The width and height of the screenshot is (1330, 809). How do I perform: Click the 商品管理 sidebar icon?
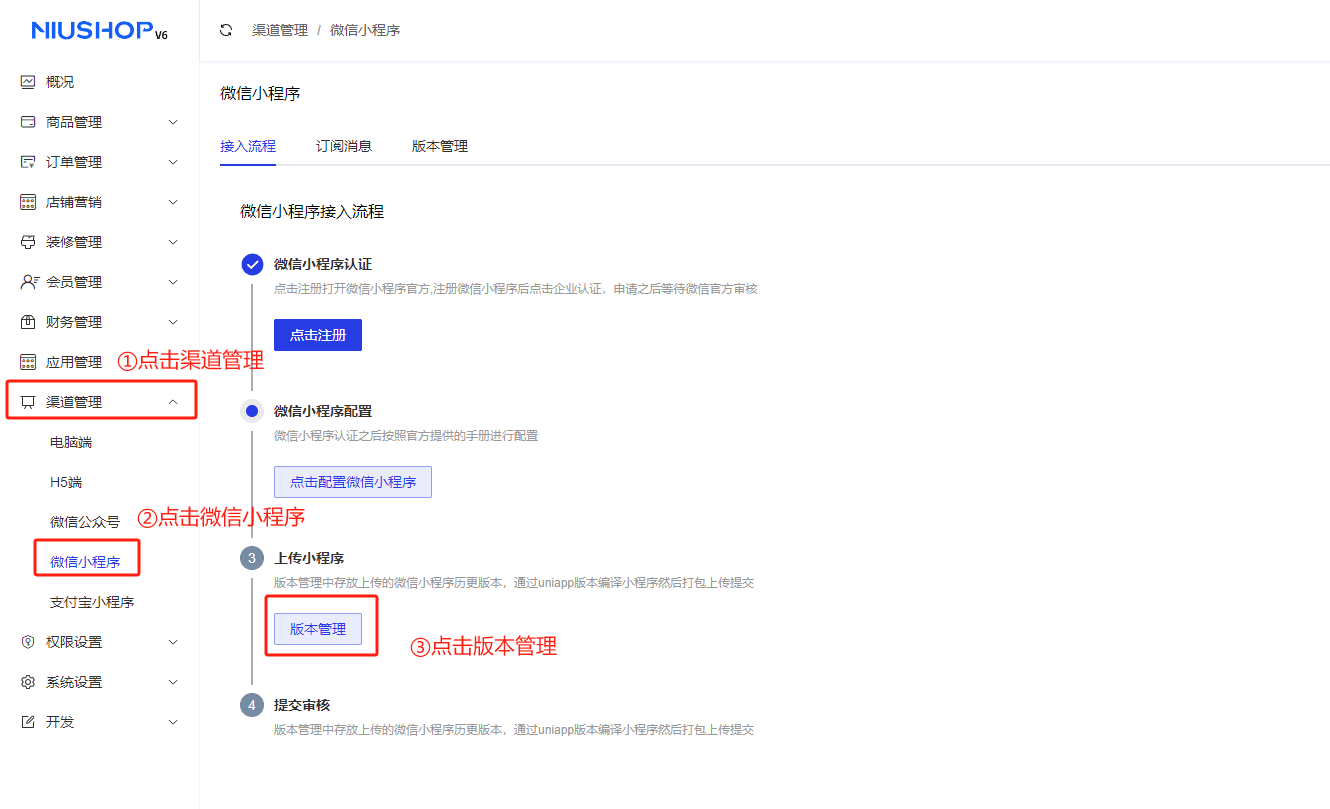pyautogui.click(x=28, y=122)
